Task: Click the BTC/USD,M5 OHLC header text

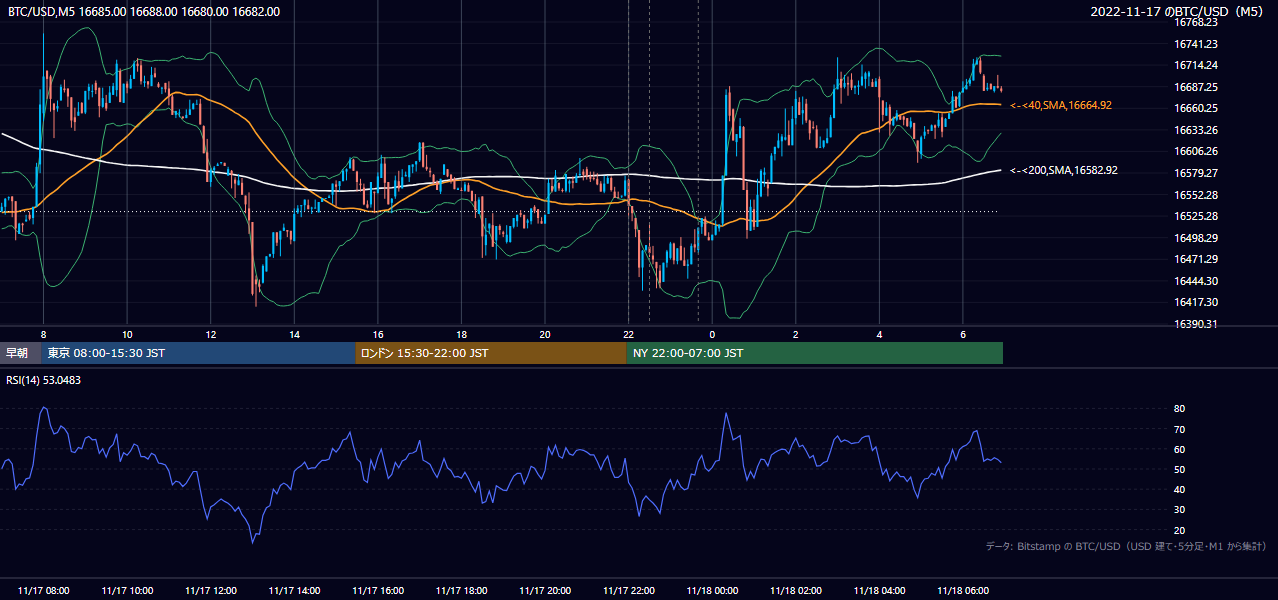Action: point(144,12)
